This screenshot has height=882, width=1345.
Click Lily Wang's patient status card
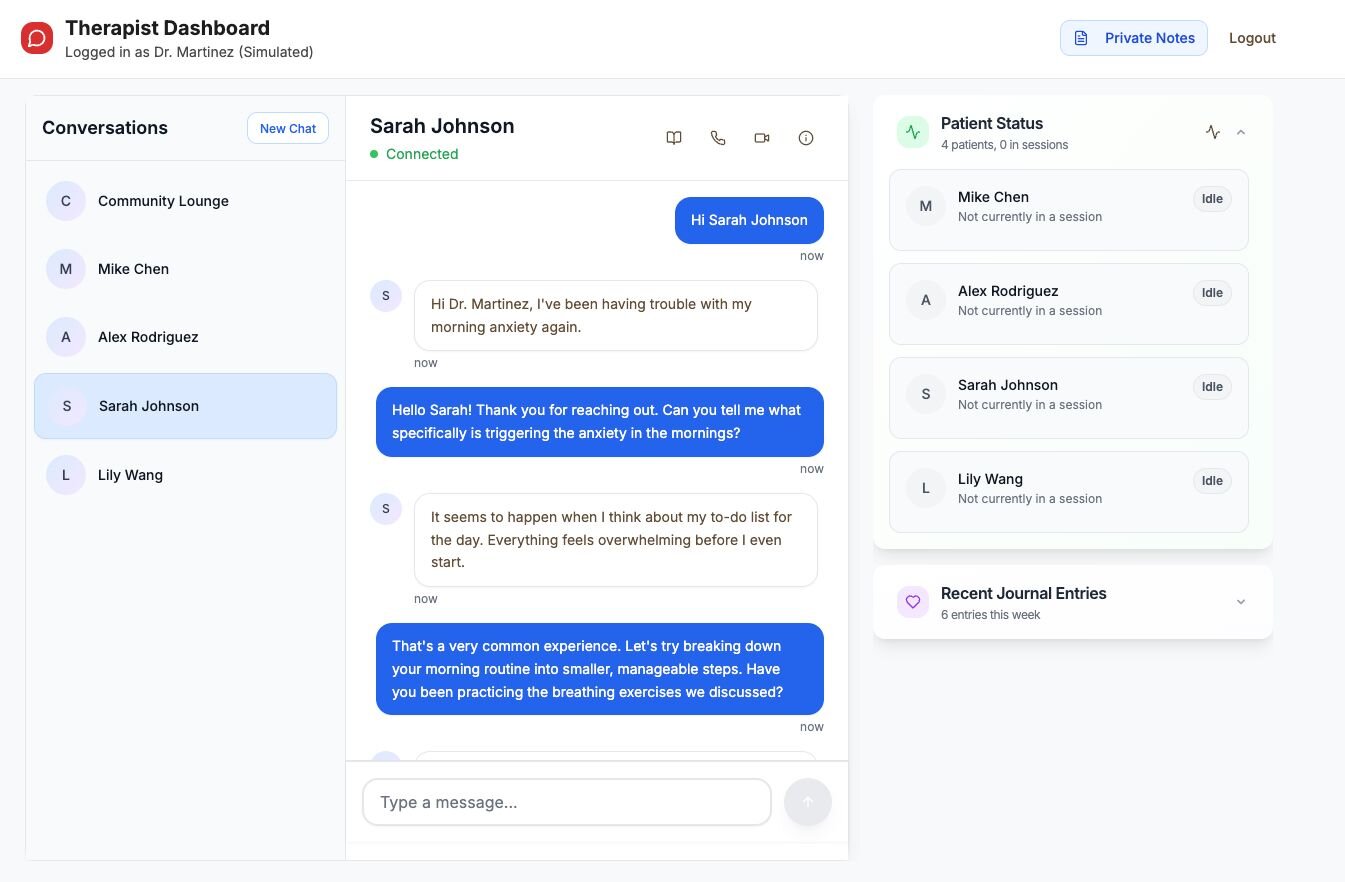(1069, 492)
